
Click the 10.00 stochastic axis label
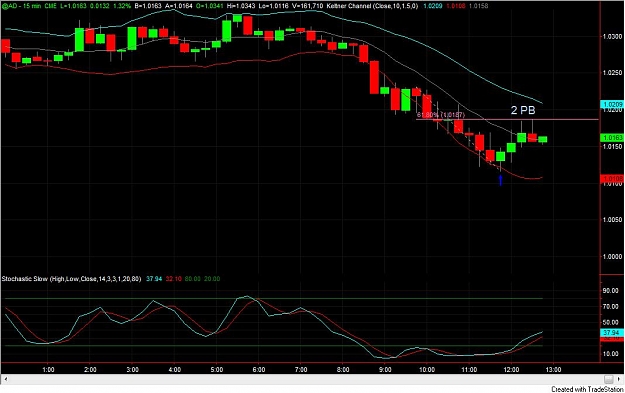pos(611,354)
